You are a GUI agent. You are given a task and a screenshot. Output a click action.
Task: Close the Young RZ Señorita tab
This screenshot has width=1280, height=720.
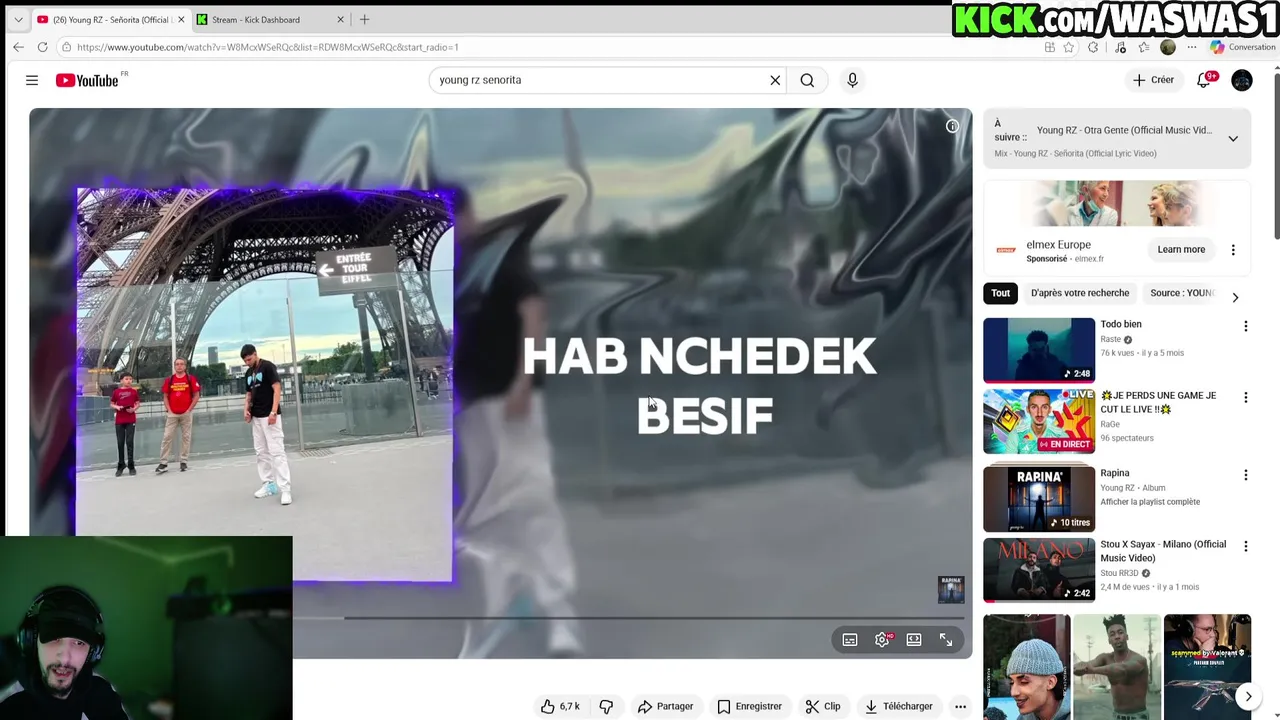pyautogui.click(x=181, y=19)
